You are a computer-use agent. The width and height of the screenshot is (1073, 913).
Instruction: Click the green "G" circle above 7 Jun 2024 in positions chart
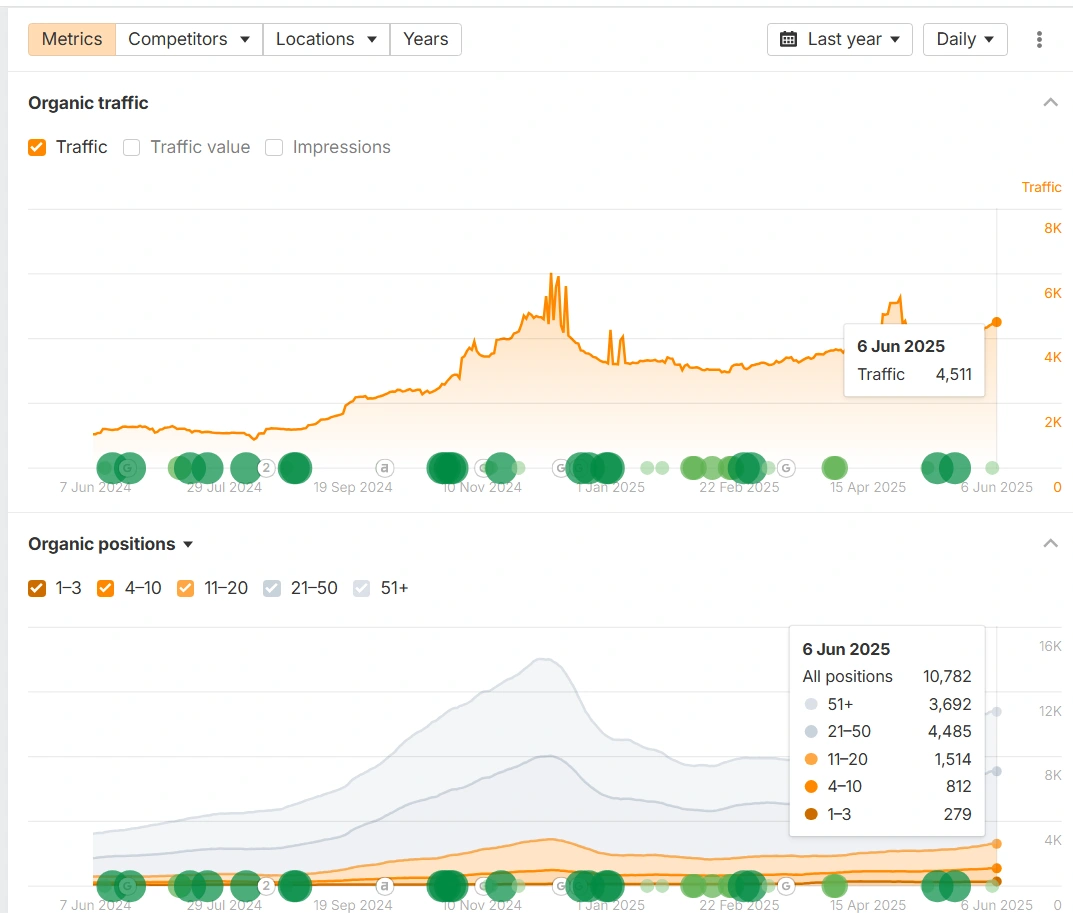[x=127, y=886]
